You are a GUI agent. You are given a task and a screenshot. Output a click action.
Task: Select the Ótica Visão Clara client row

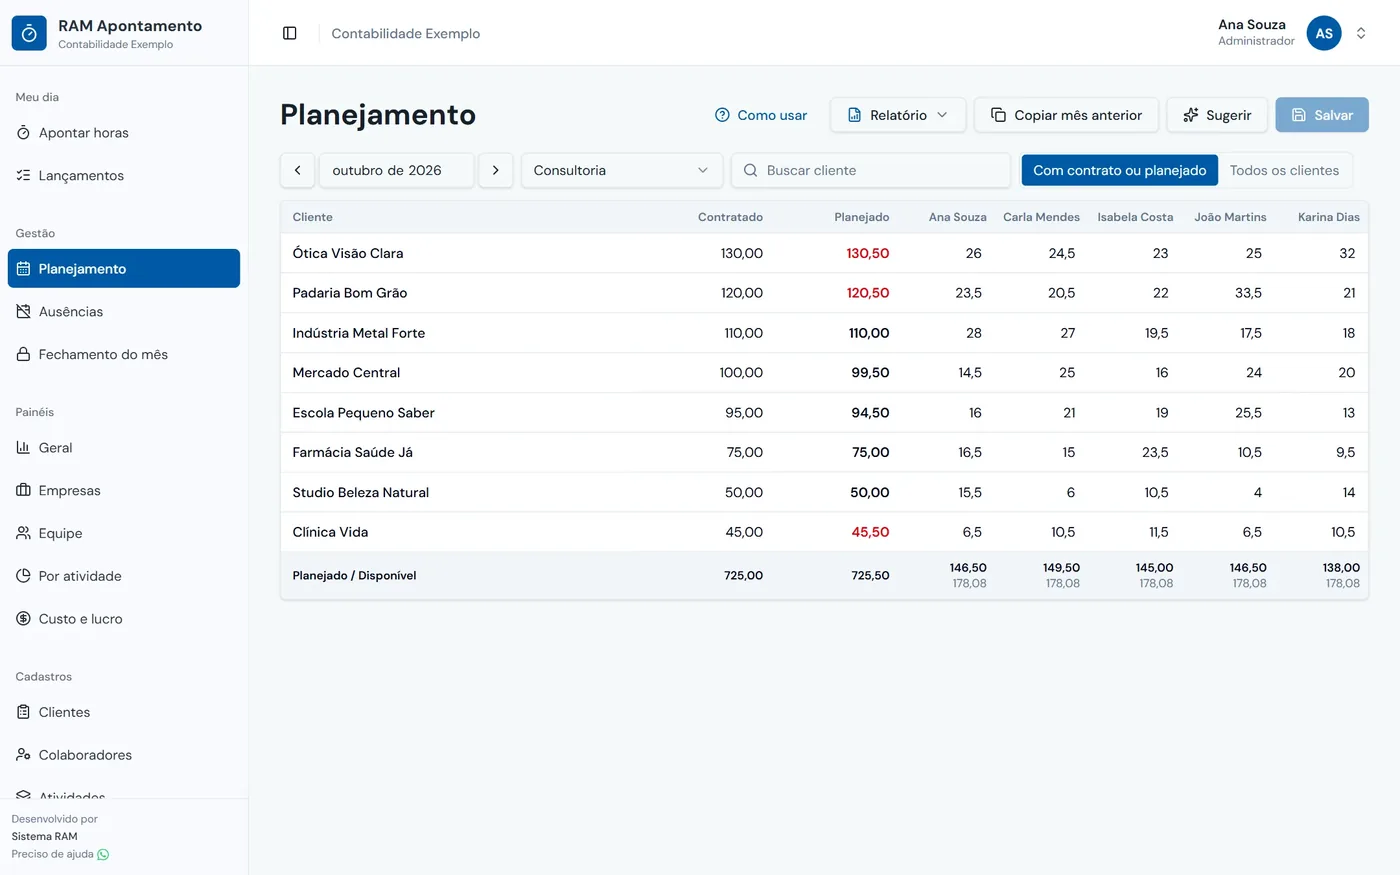click(x=824, y=253)
